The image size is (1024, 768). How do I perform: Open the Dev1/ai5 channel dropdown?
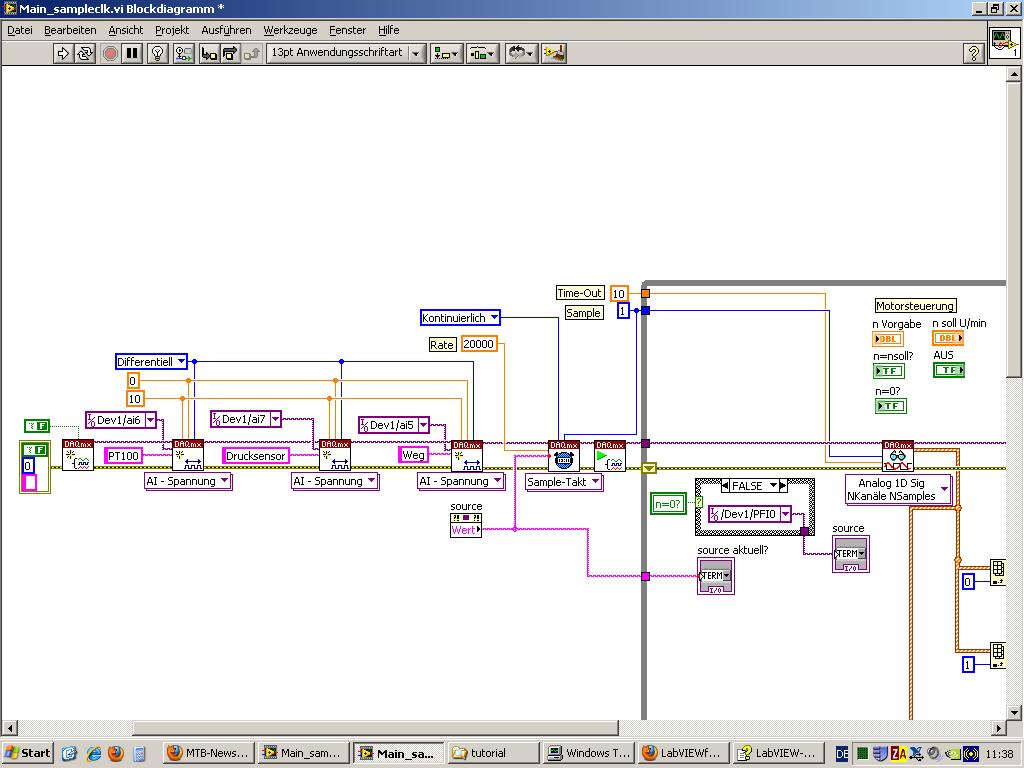tap(423, 425)
